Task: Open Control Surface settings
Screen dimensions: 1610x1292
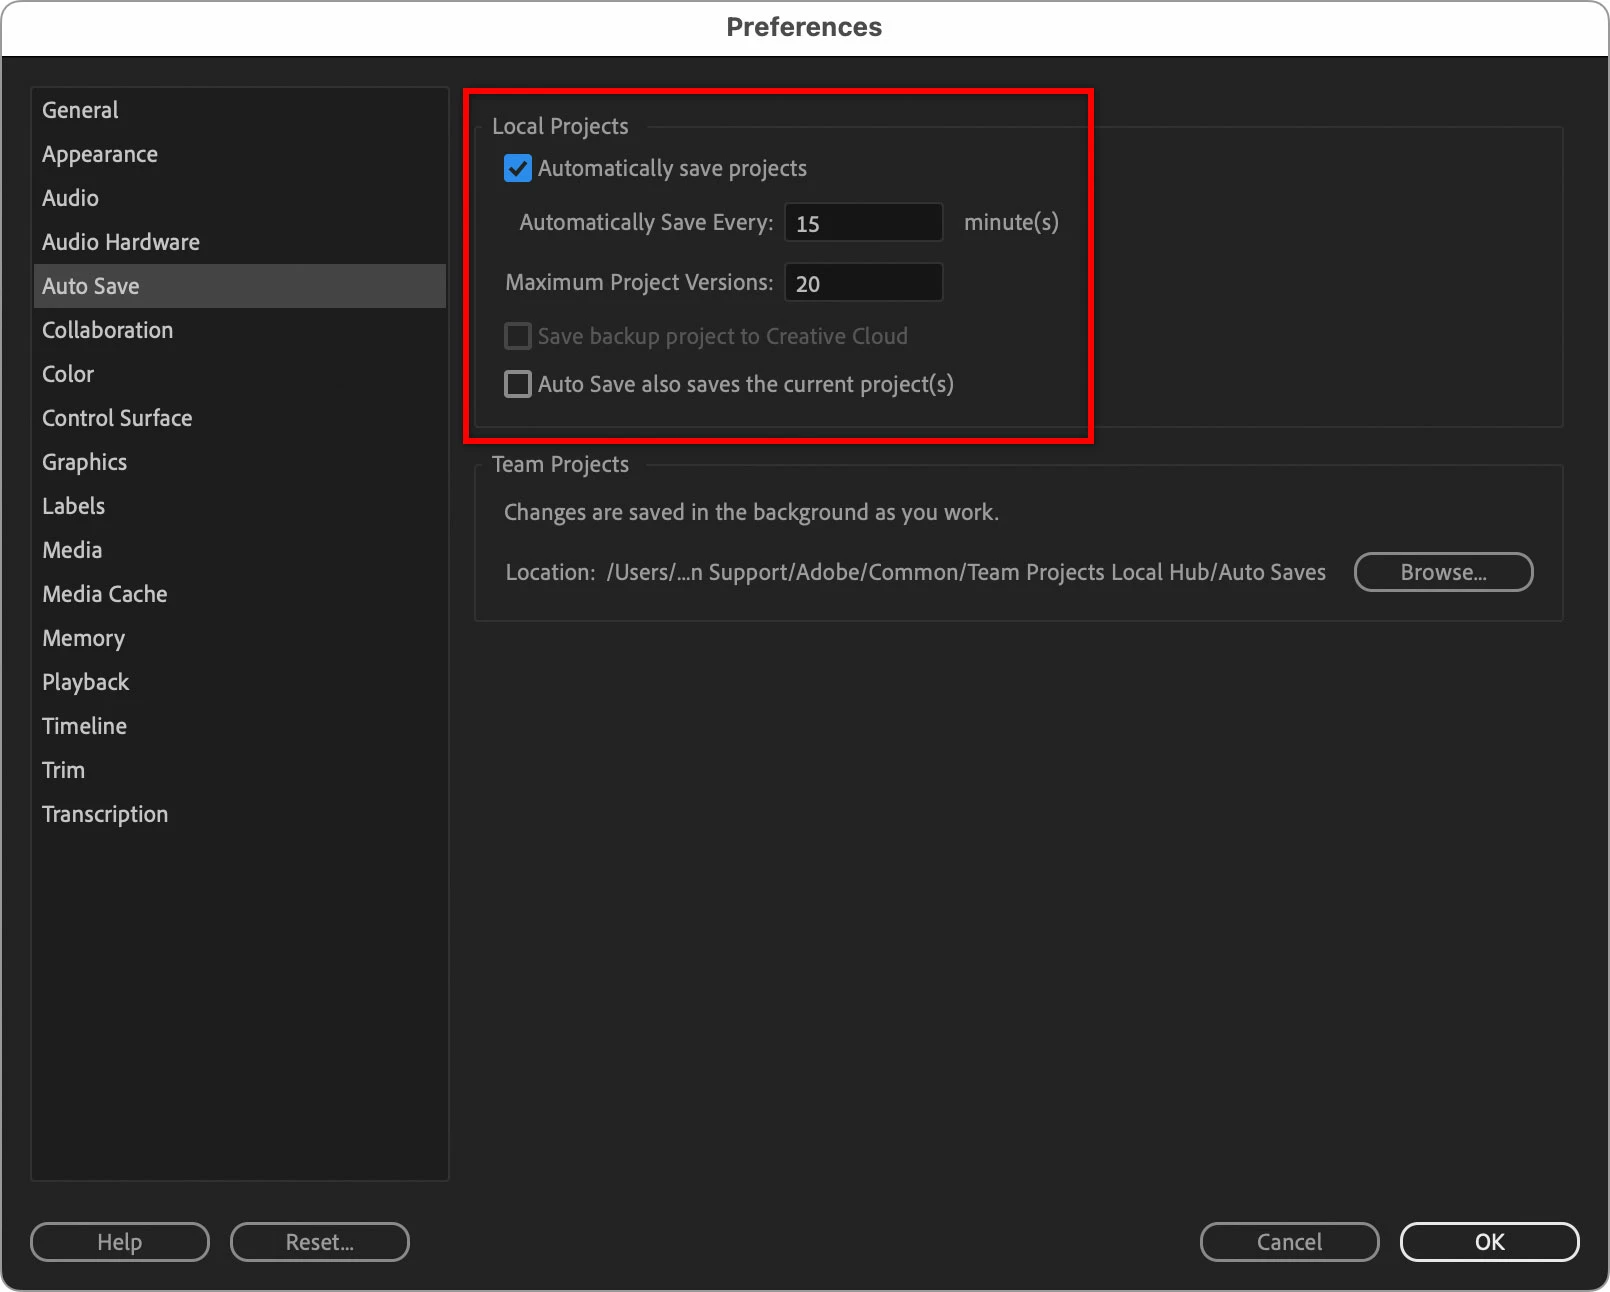Action: 240,418
